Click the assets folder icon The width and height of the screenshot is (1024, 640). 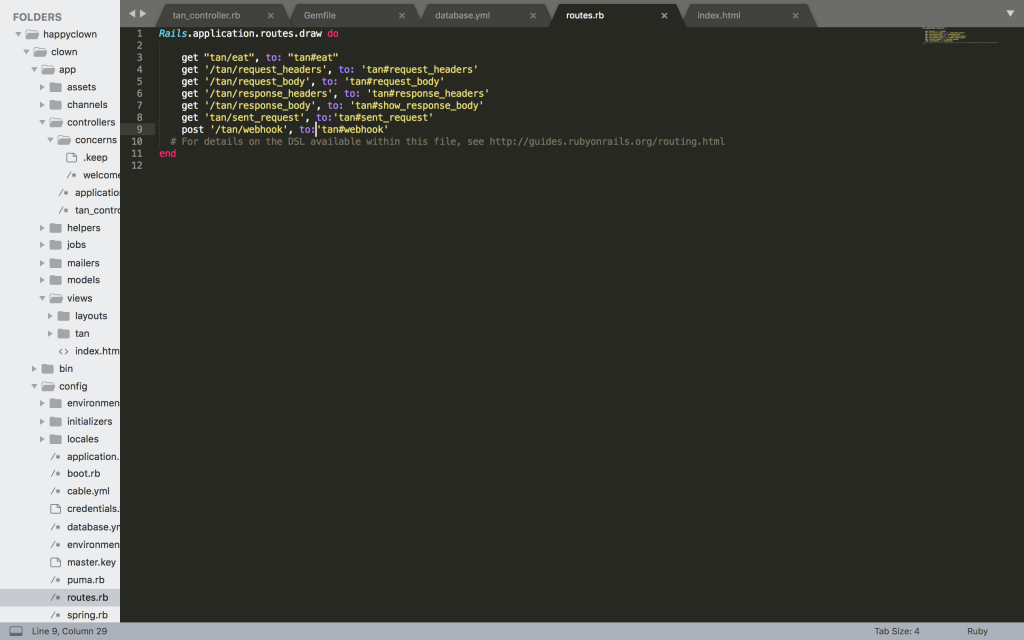pos(56,87)
